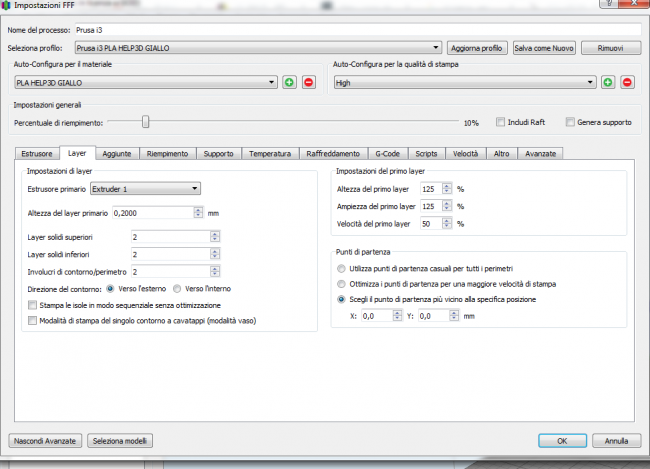Click the Nascondi Avanzate button

(44, 440)
